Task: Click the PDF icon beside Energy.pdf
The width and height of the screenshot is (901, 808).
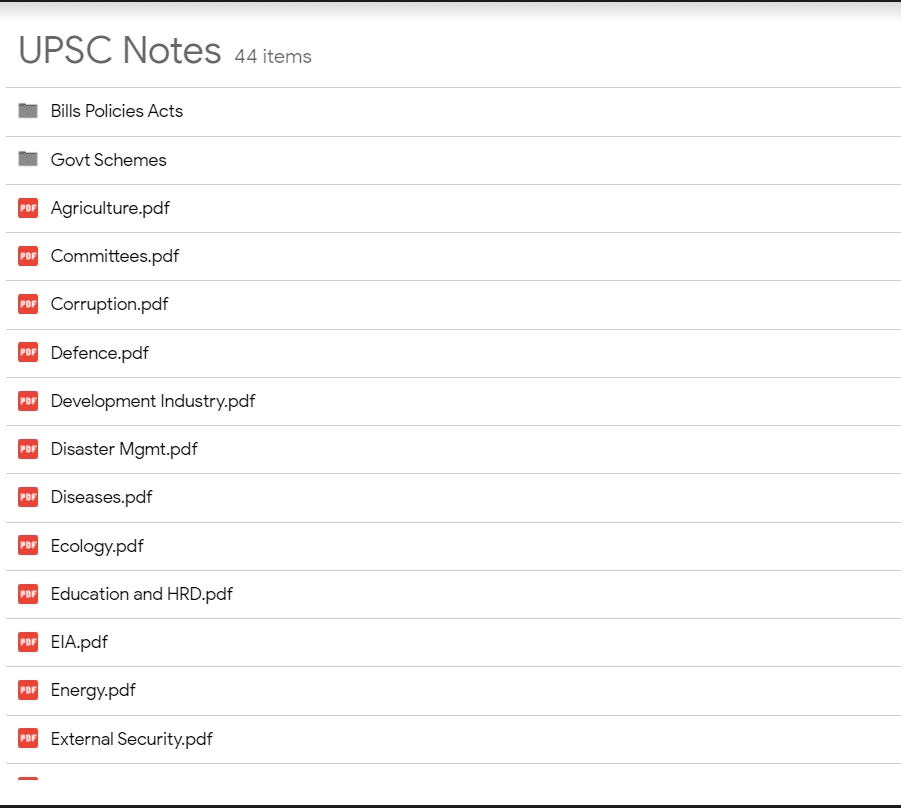Action: tap(28, 690)
